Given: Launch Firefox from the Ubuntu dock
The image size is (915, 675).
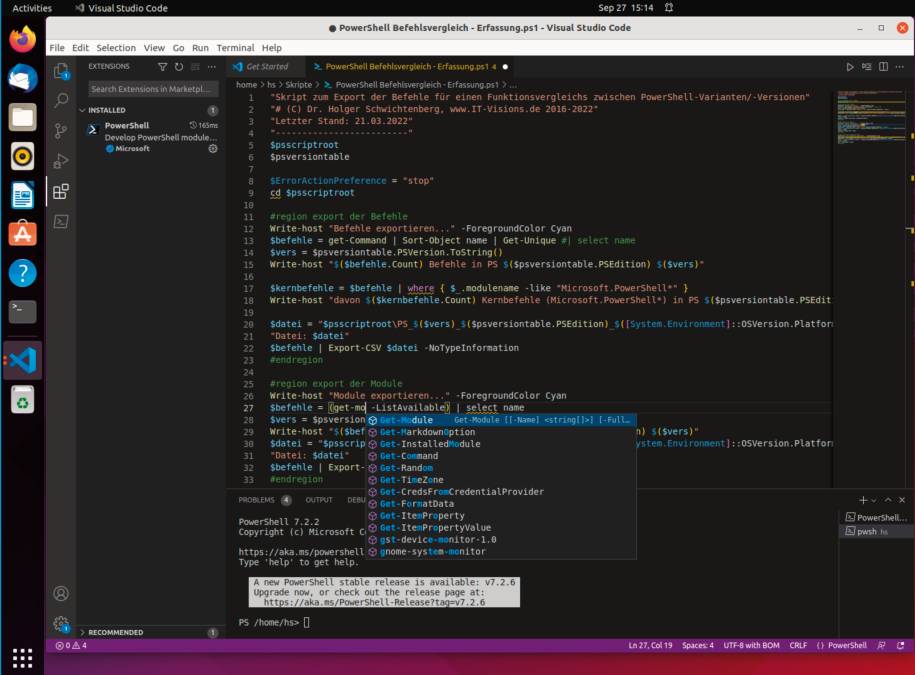Looking at the screenshot, I should coord(23,39).
